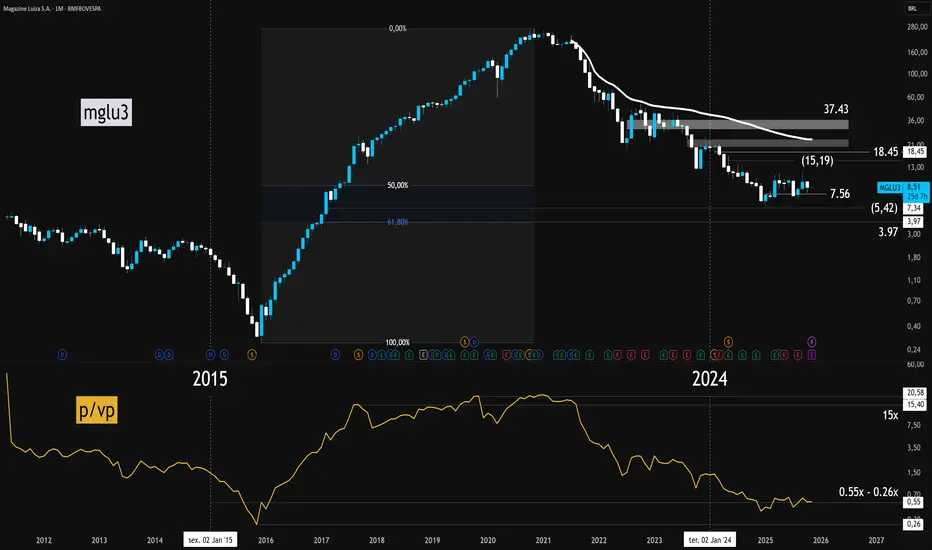Viewport: 932px width, 550px height.
Task: Select the 0.55x - 0.26x annotation
Action: 868,492
